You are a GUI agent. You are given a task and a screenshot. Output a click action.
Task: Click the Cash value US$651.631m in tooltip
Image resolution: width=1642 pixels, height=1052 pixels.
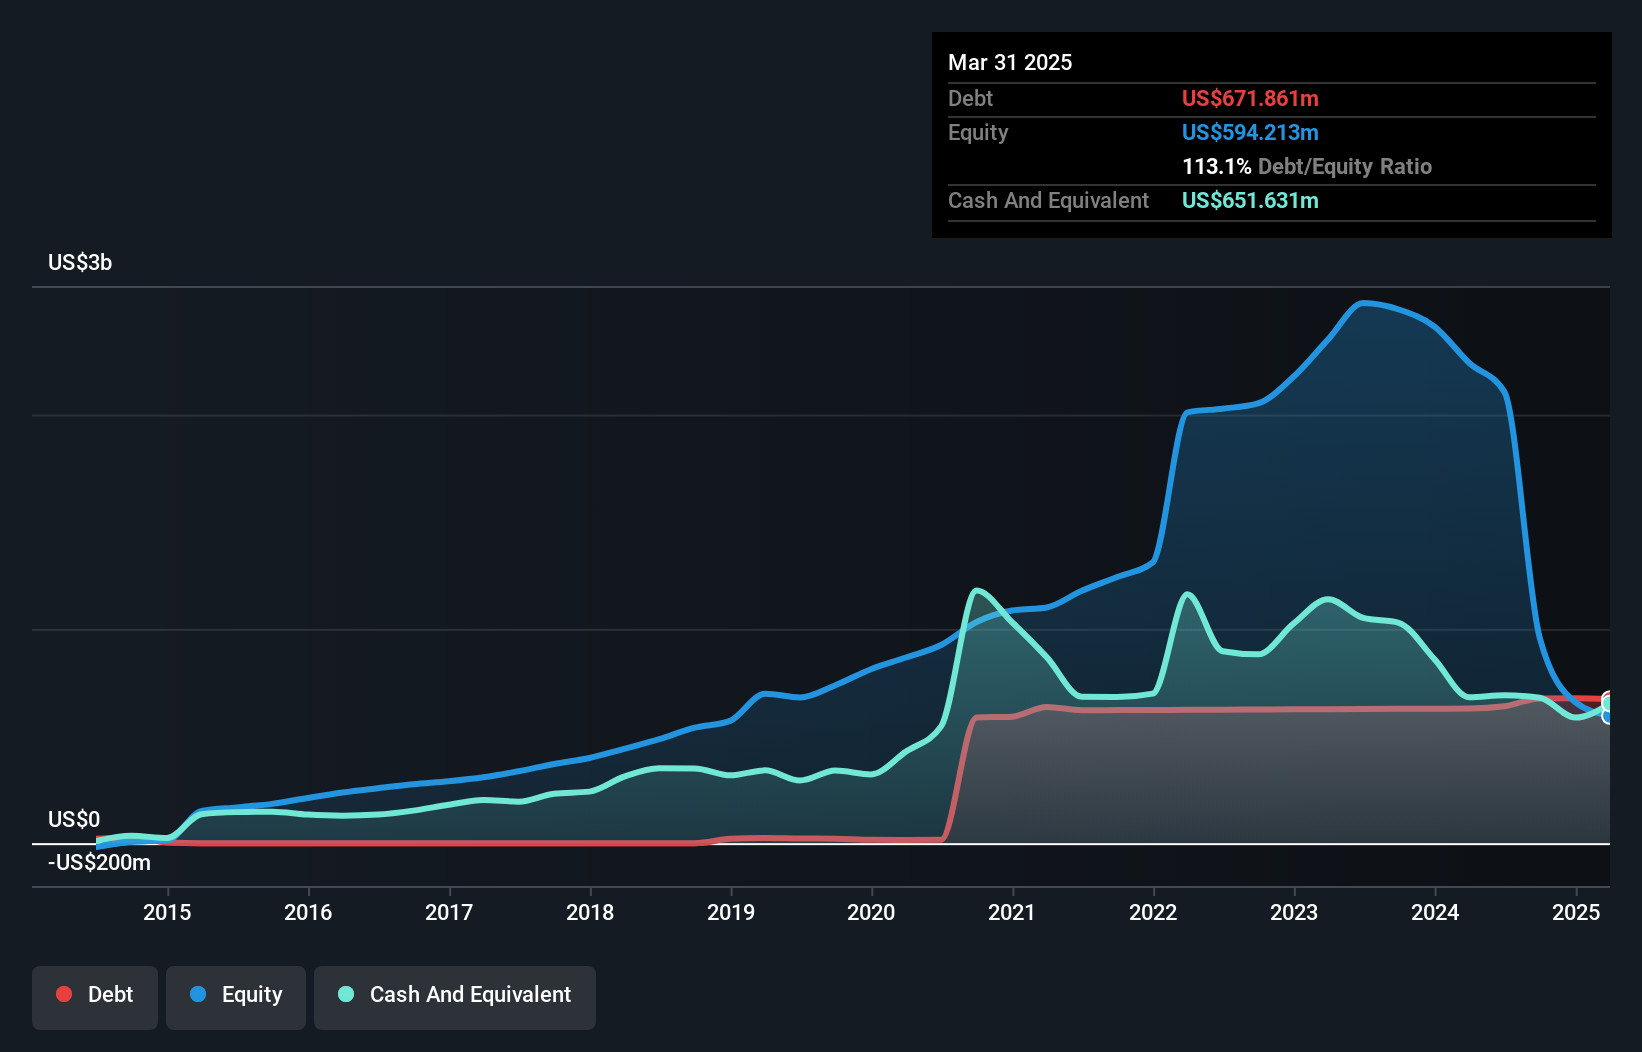(1250, 200)
